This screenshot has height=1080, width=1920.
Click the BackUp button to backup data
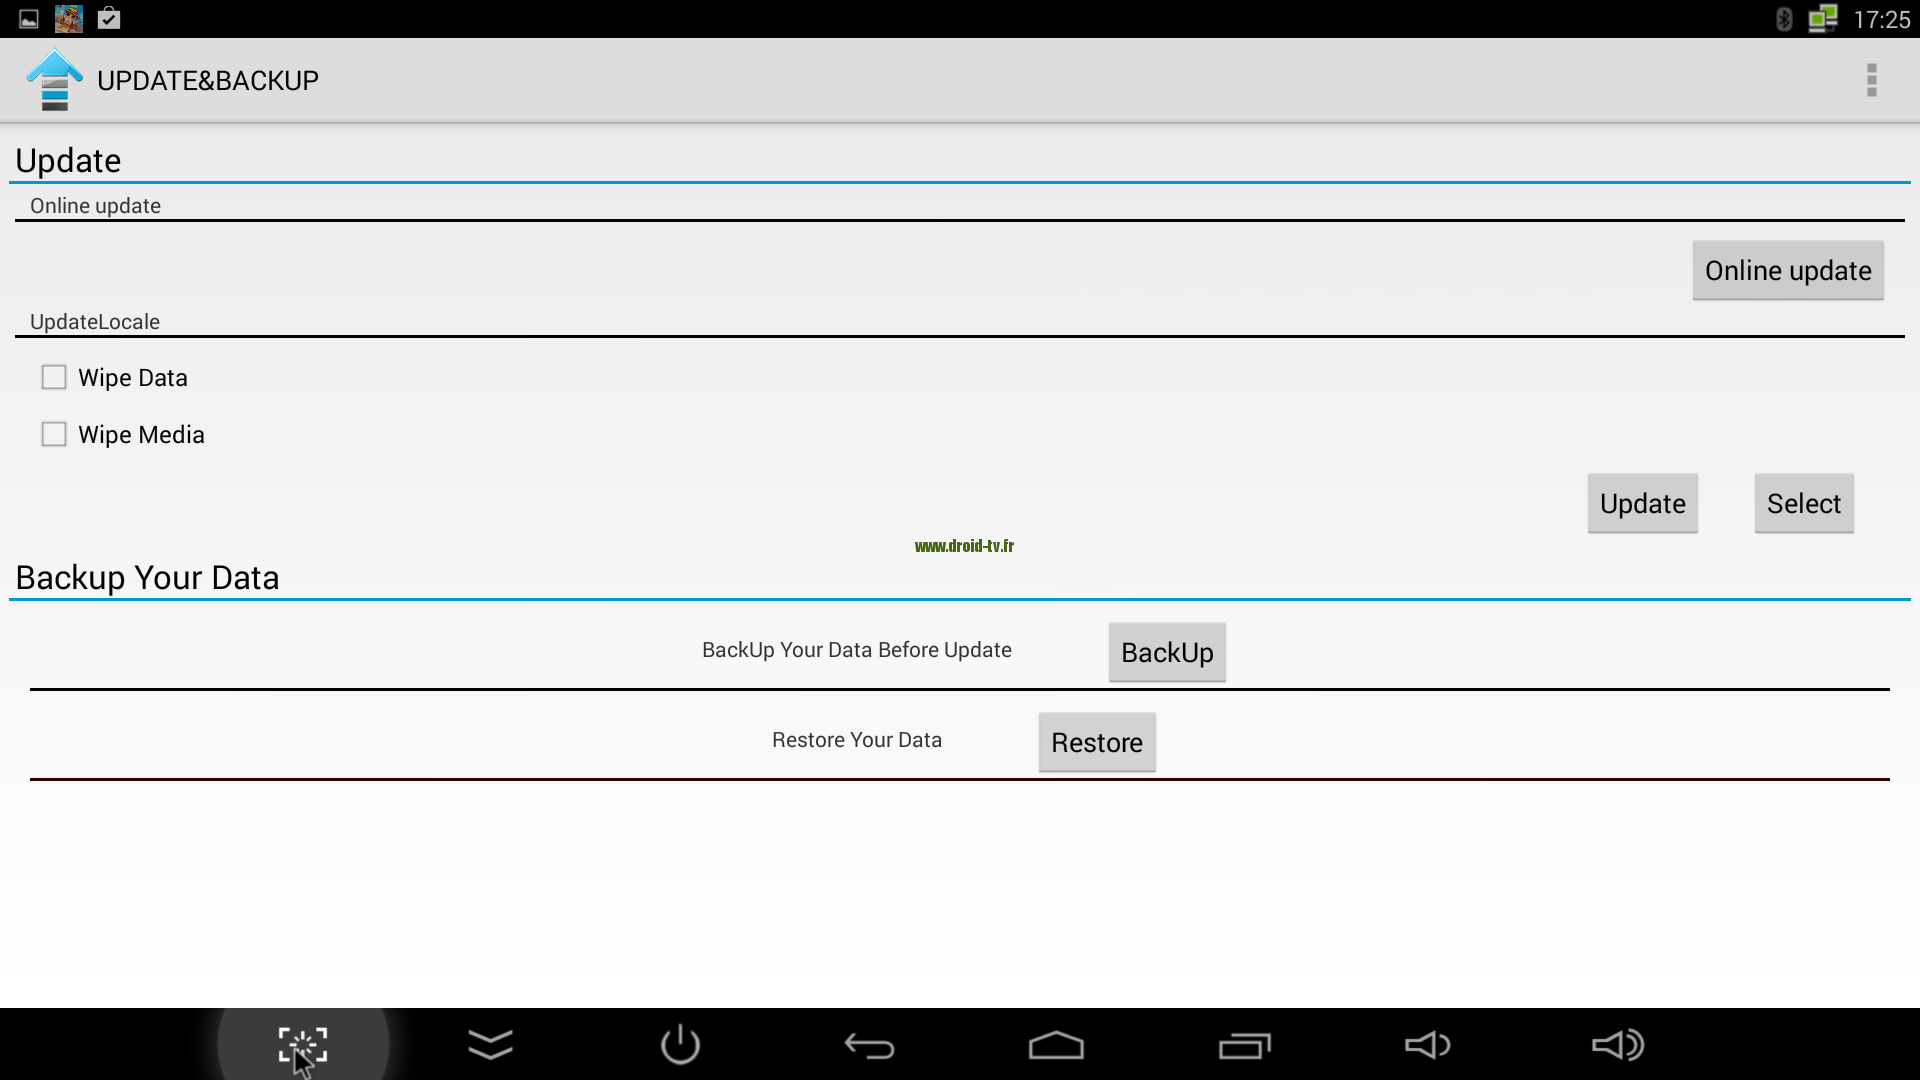(1167, 653)
